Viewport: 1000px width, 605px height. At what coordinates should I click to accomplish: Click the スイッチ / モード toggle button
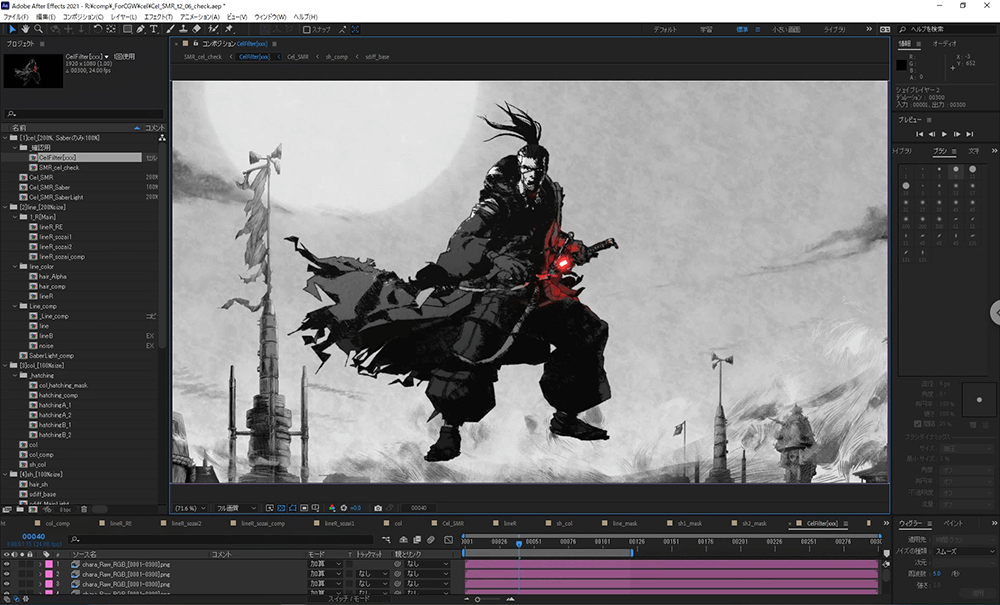[x=348, y=599]
